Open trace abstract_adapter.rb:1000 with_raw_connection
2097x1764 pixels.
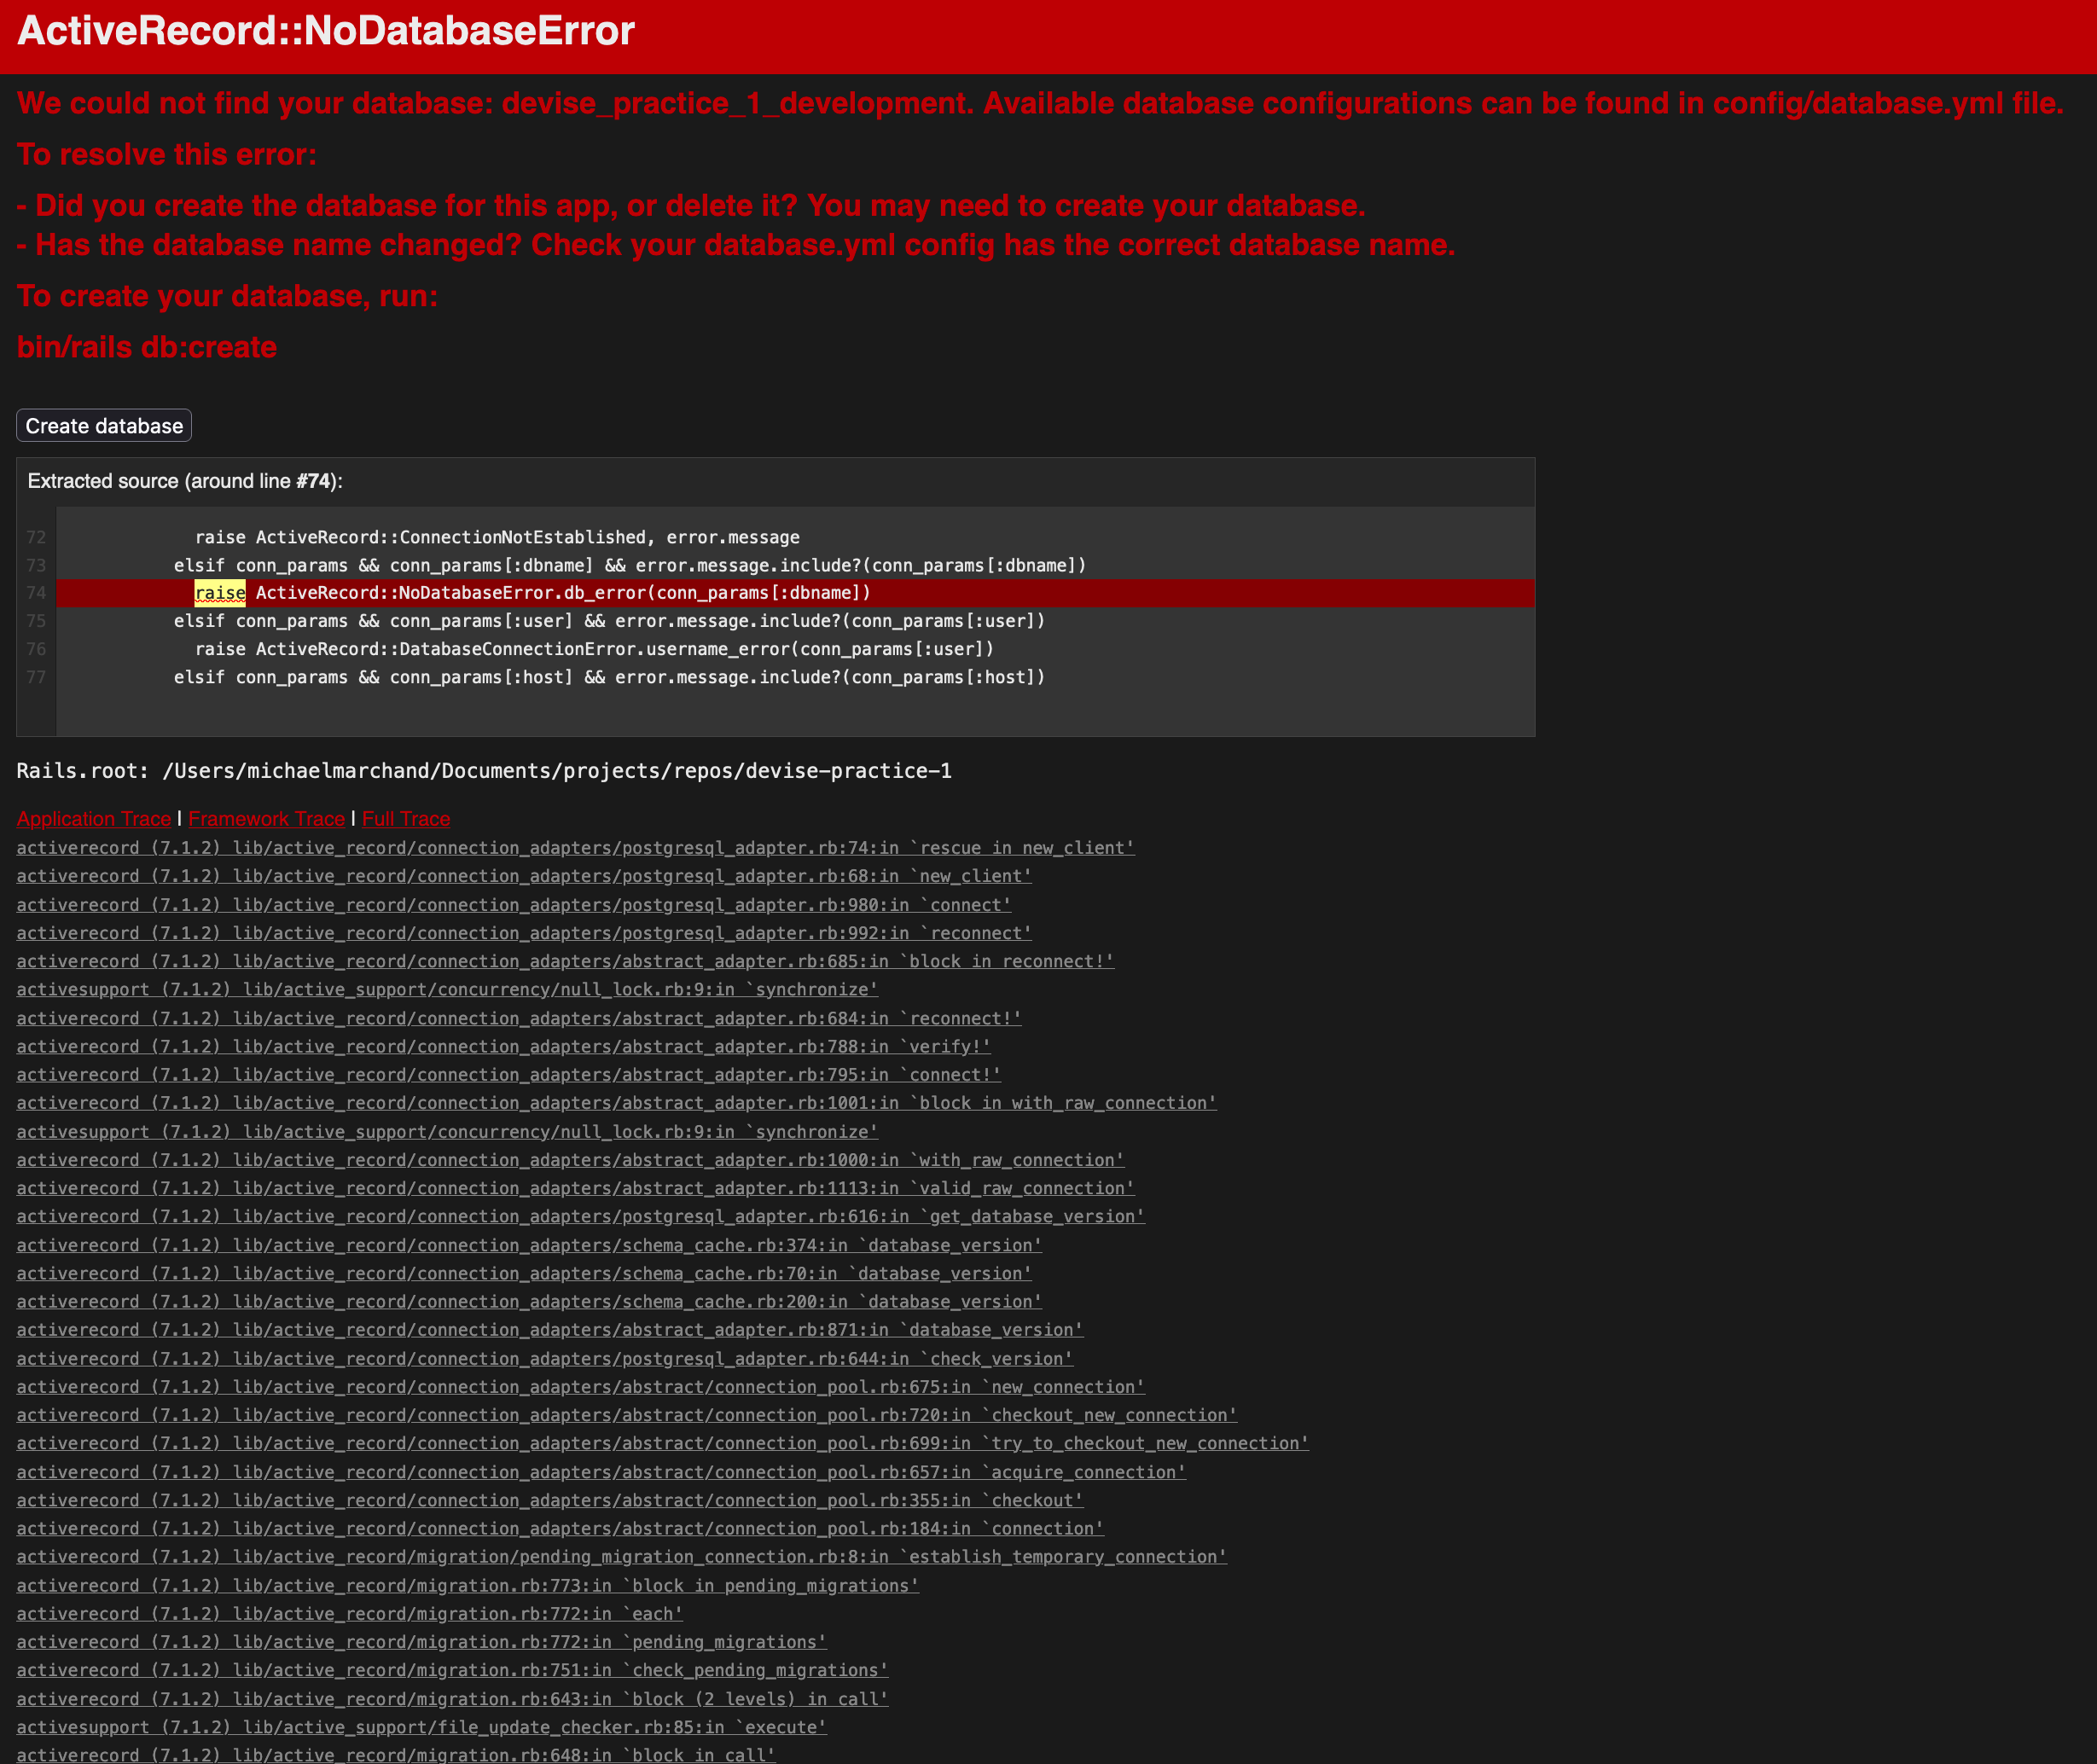coord(571,1160)
